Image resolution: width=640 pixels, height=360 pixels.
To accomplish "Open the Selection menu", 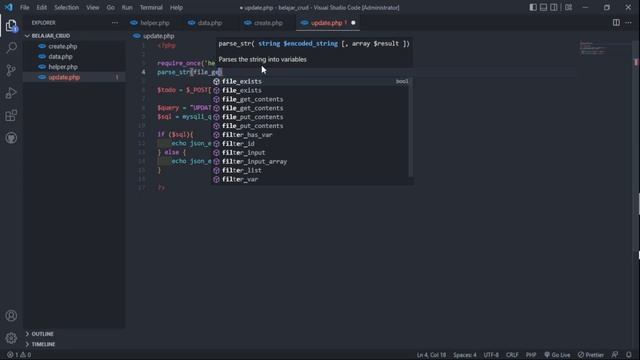I will coord(67,7).
